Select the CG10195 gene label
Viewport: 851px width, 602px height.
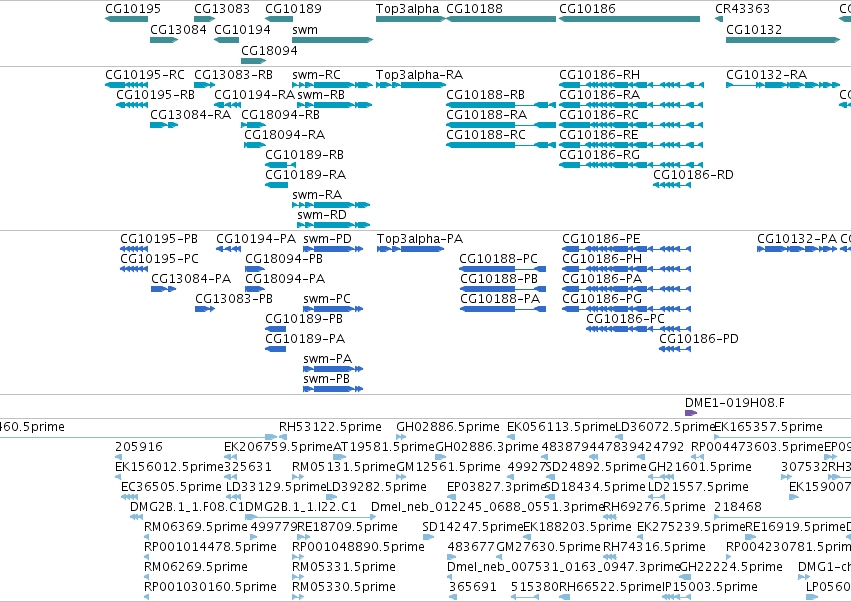point(133,9)
